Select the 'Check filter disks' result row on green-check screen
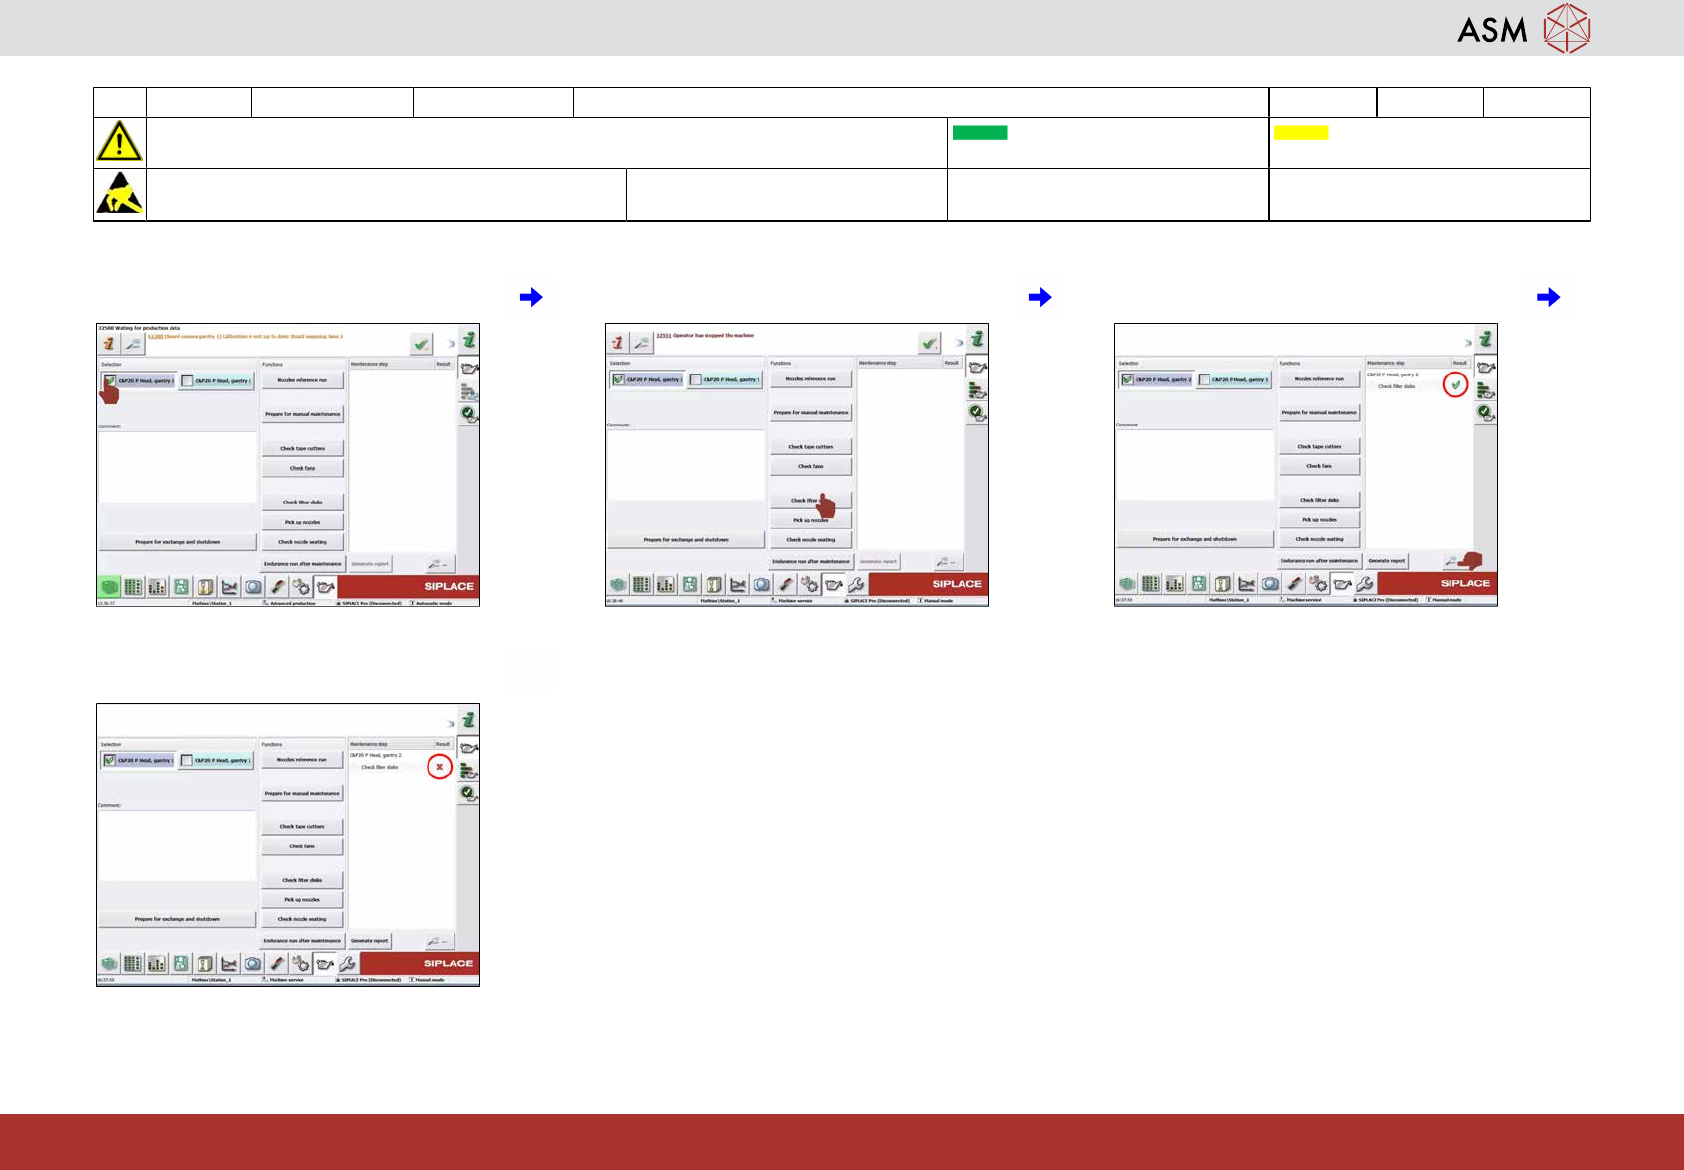Screen dimensions: 1684x1170 click(1418, 386)
